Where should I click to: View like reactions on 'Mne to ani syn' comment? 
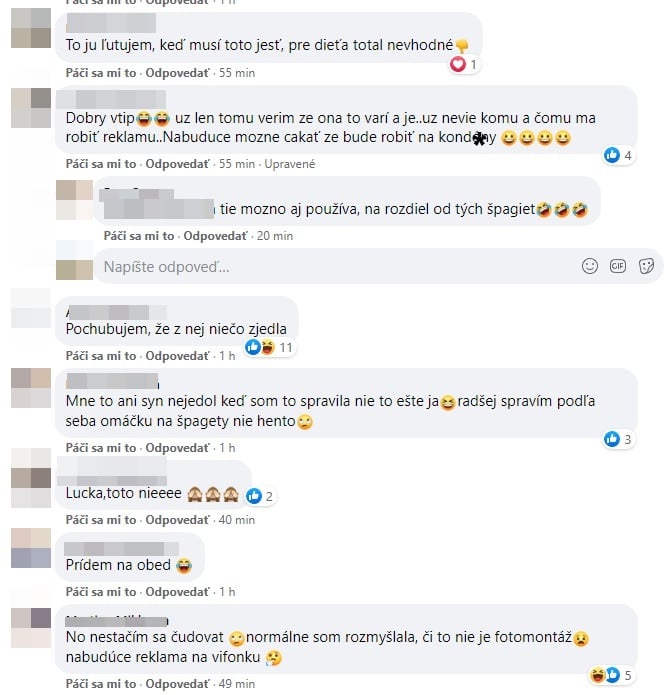619,439
